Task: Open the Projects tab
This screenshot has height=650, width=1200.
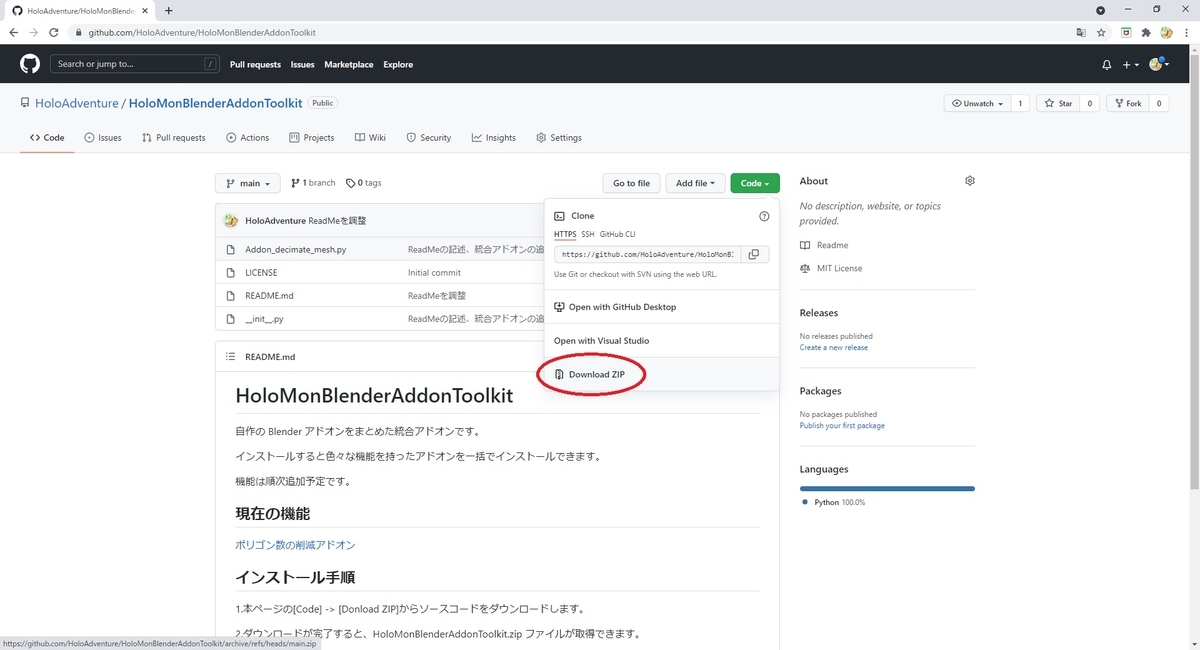Action: click(312, 138)
